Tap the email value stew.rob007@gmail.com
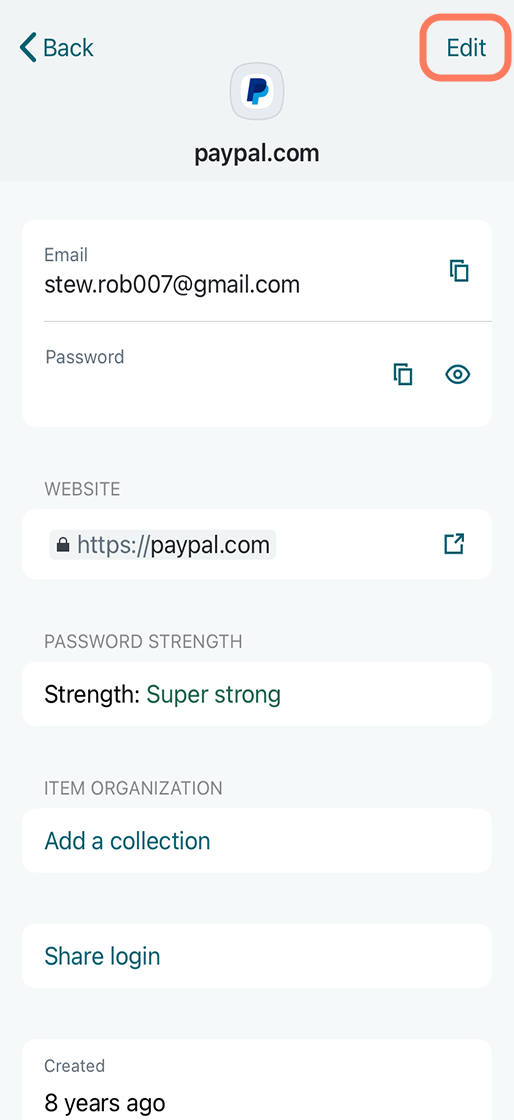Viewport: 514px width, 1120px height. (x=172, y=285)
